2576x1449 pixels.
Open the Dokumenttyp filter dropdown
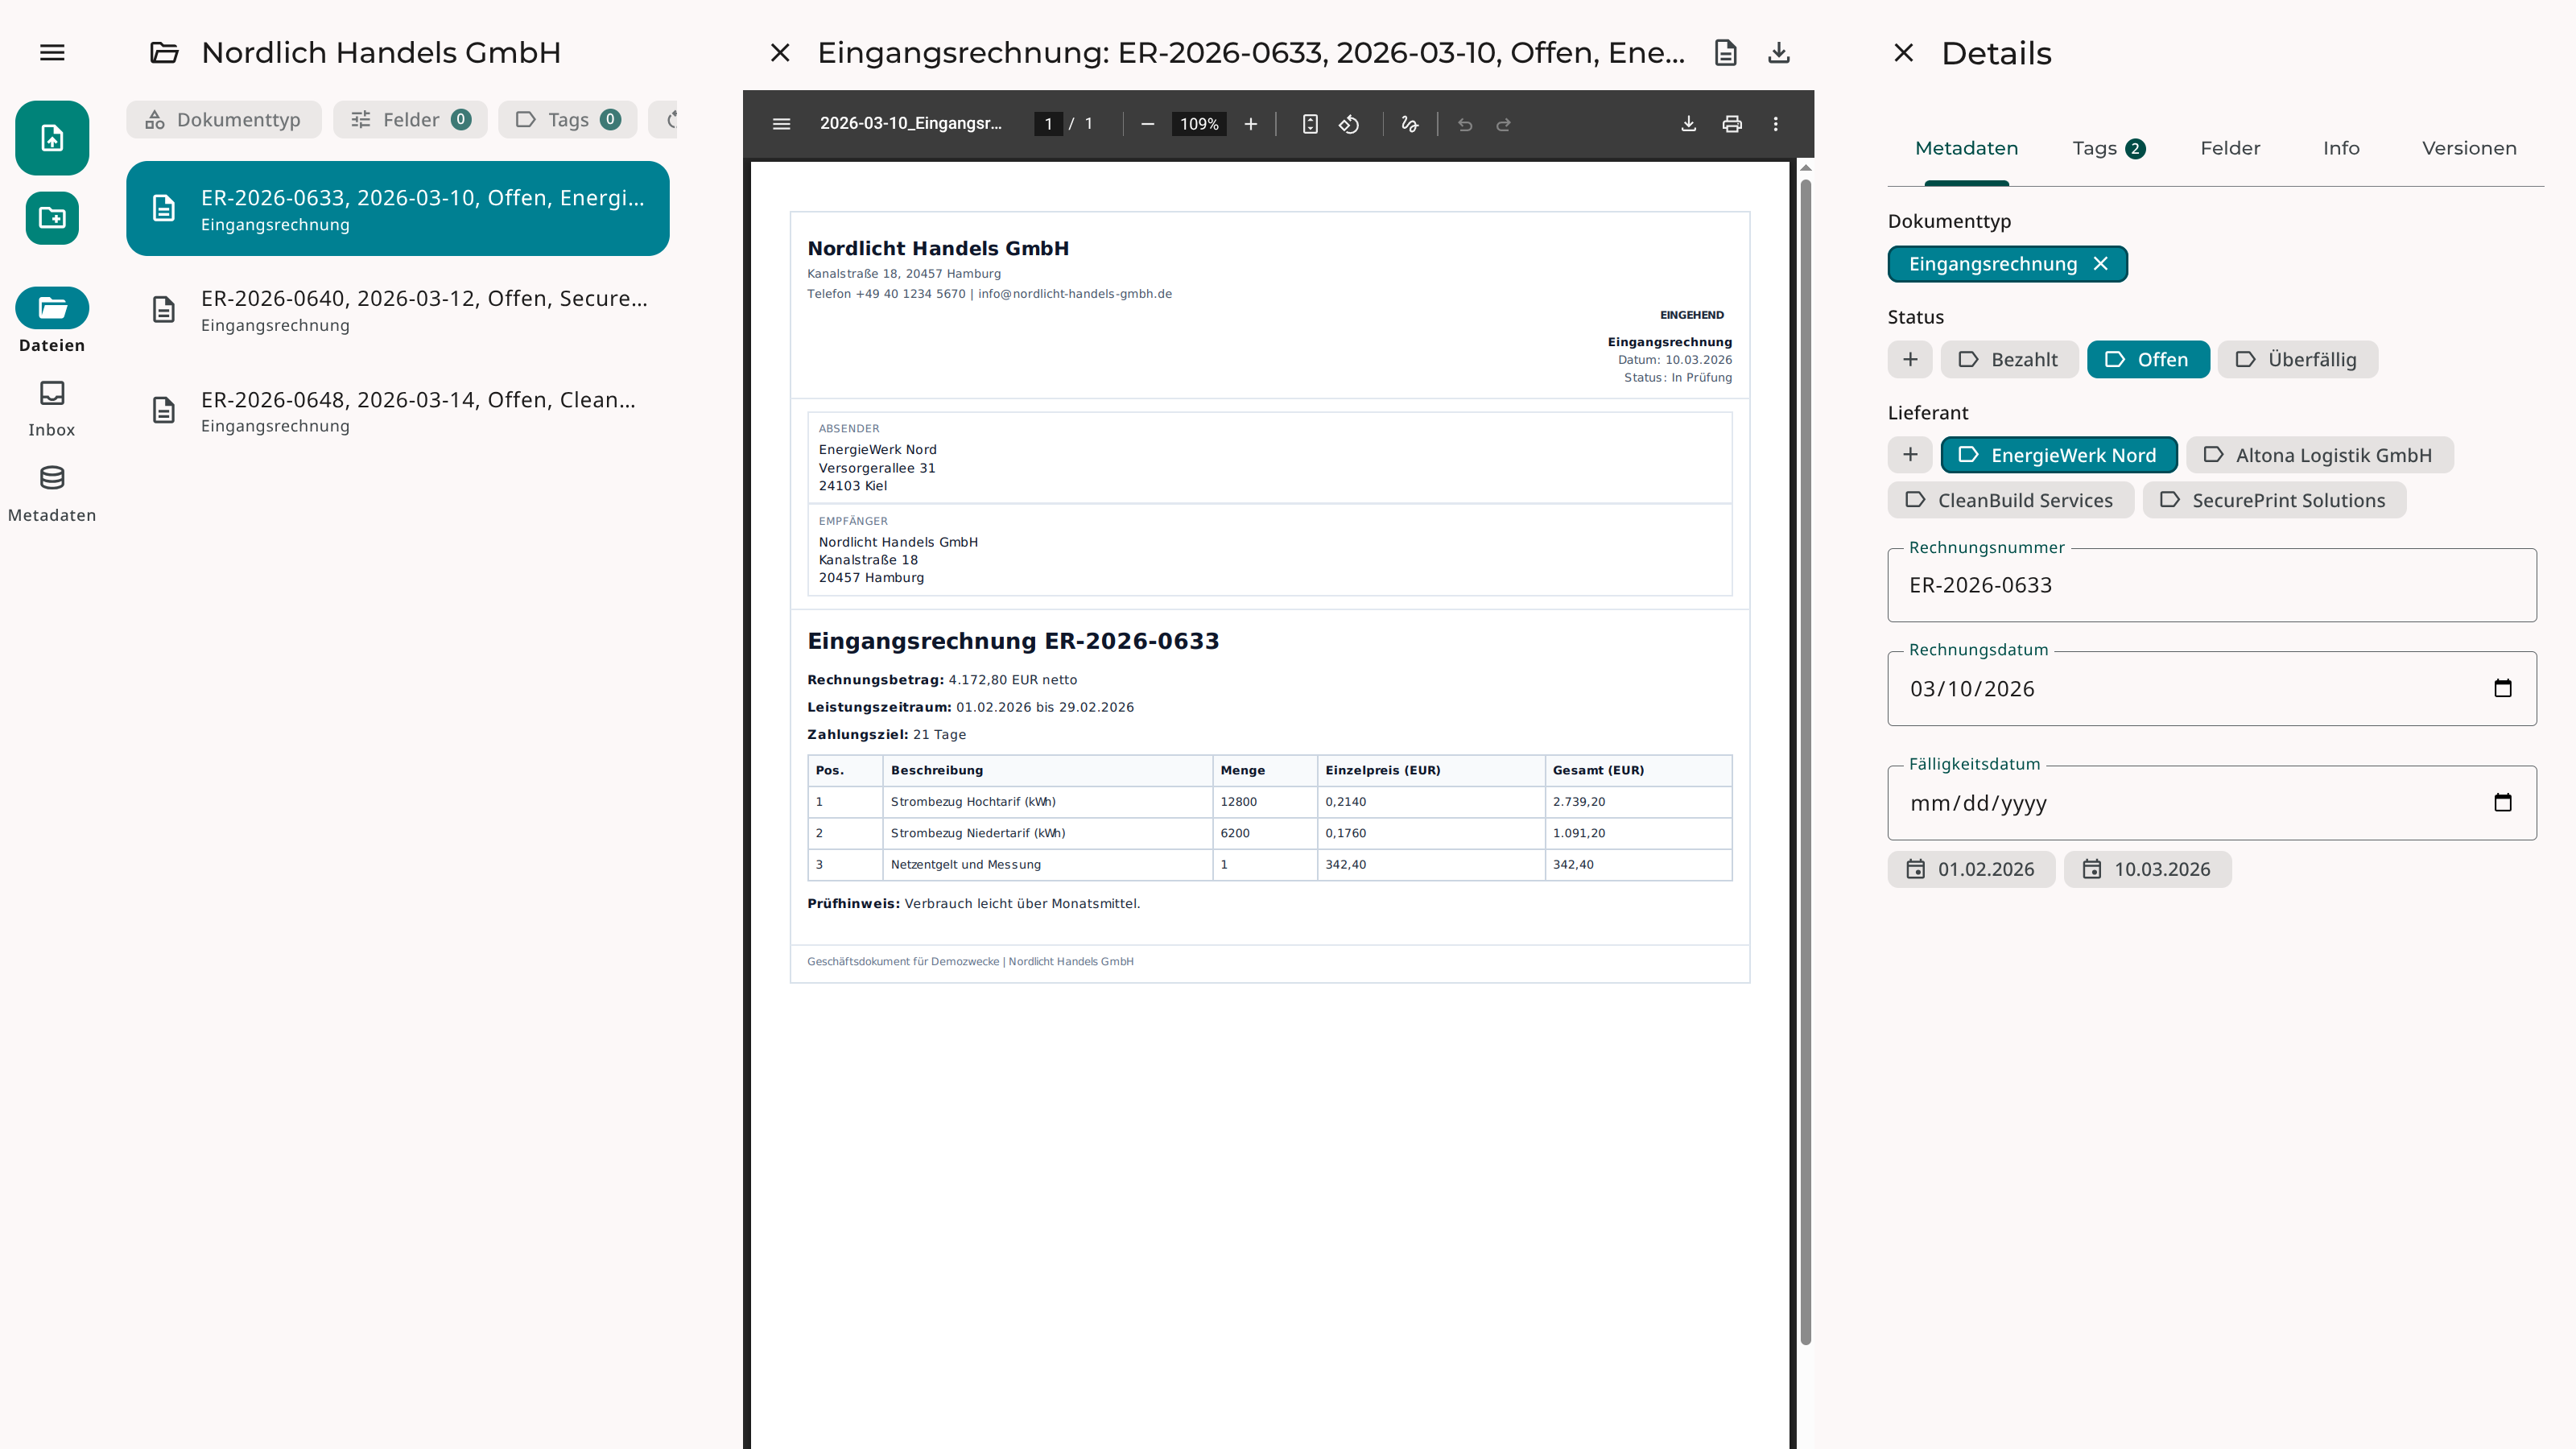(x=223, y=119)
